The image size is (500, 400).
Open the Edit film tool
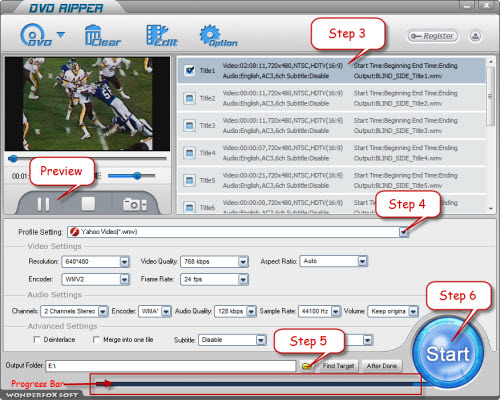(x=162, y=35)
